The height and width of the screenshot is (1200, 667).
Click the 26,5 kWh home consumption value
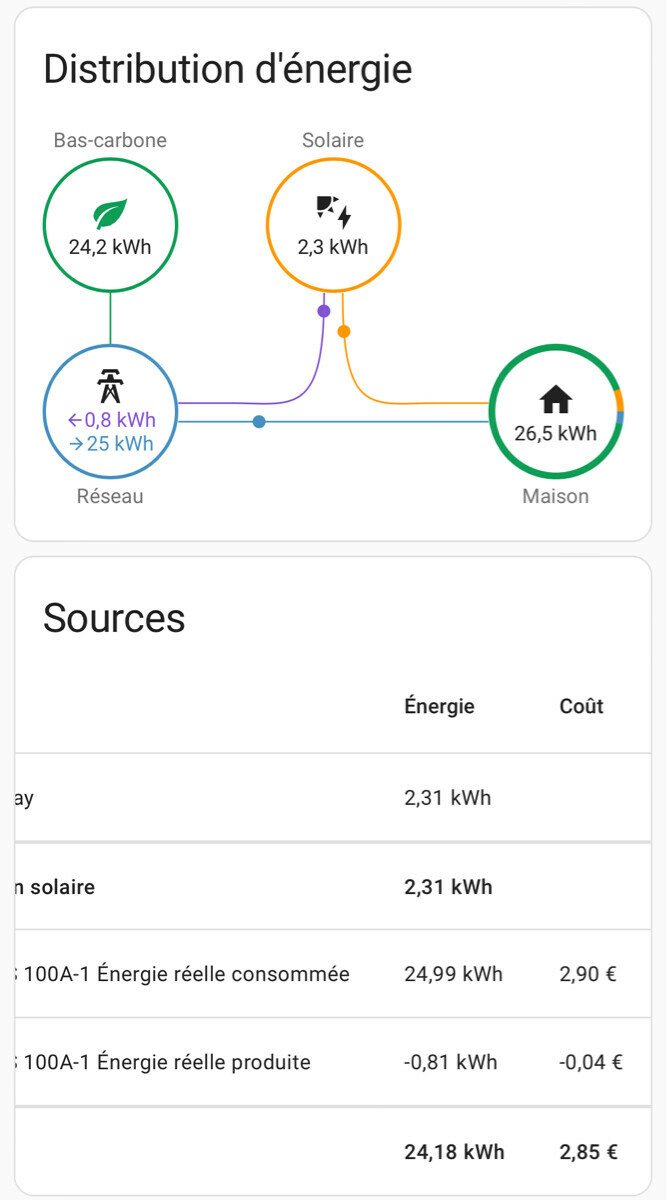point(555,434)
